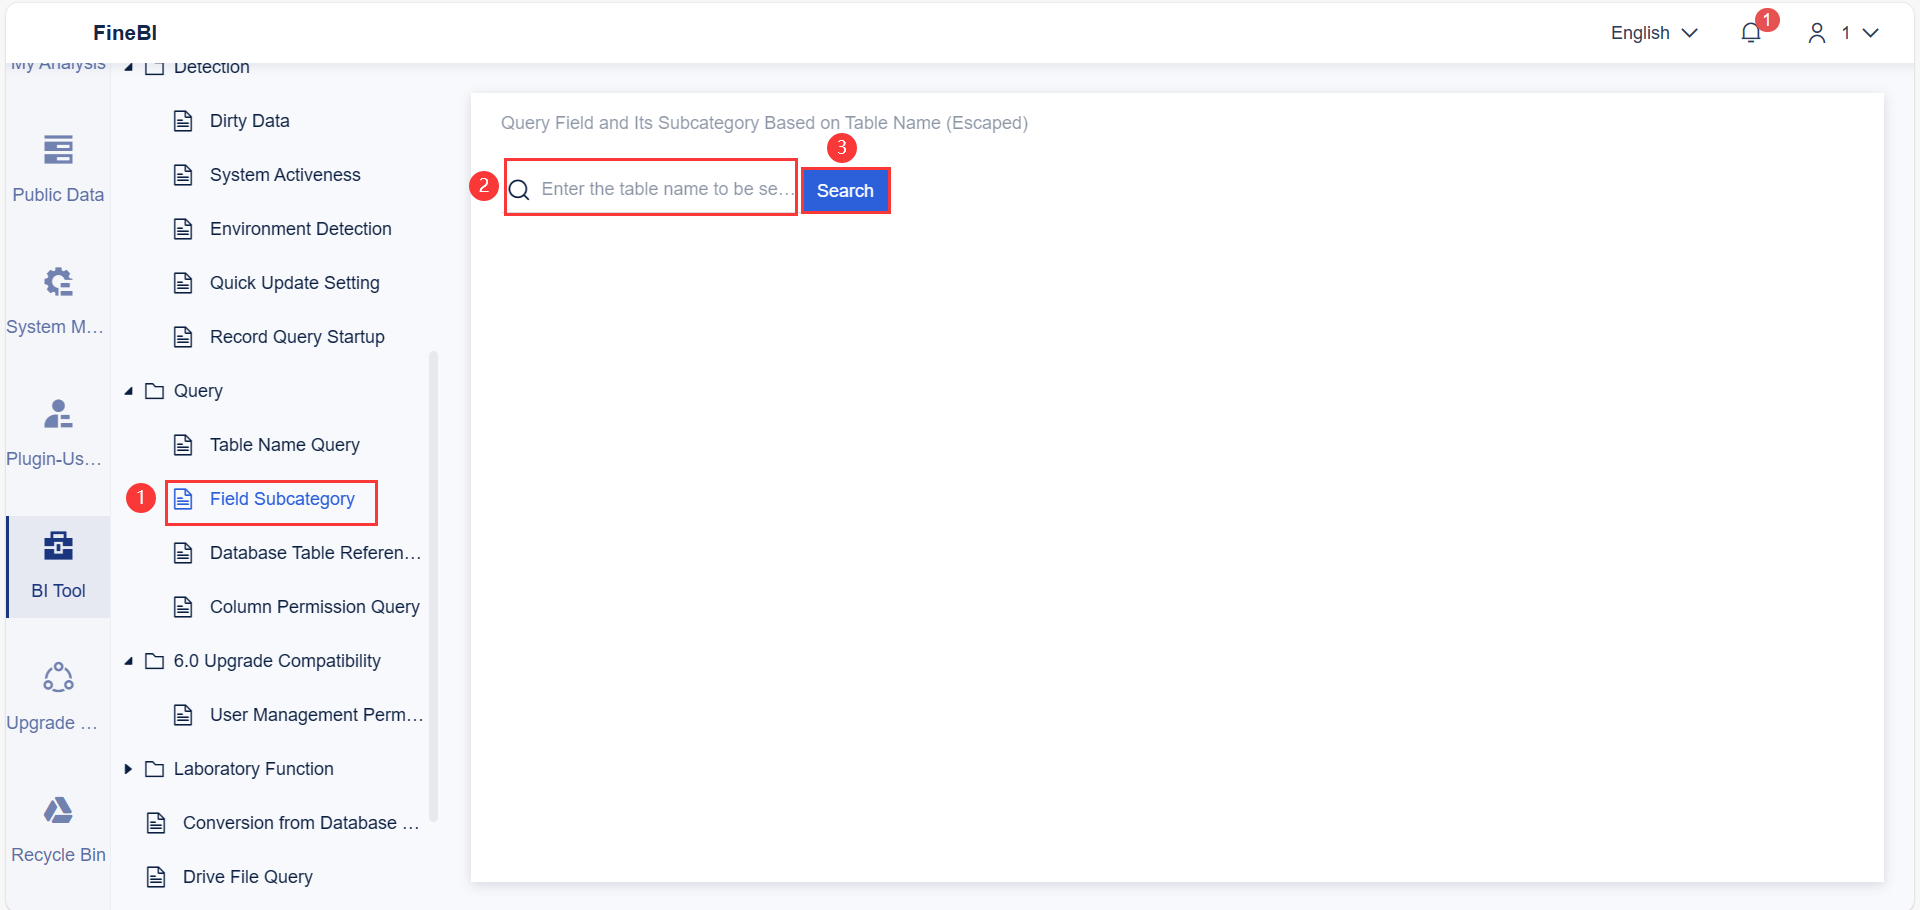
Task: Select the Field Subcategory entry
Action: tap(283, 499)
